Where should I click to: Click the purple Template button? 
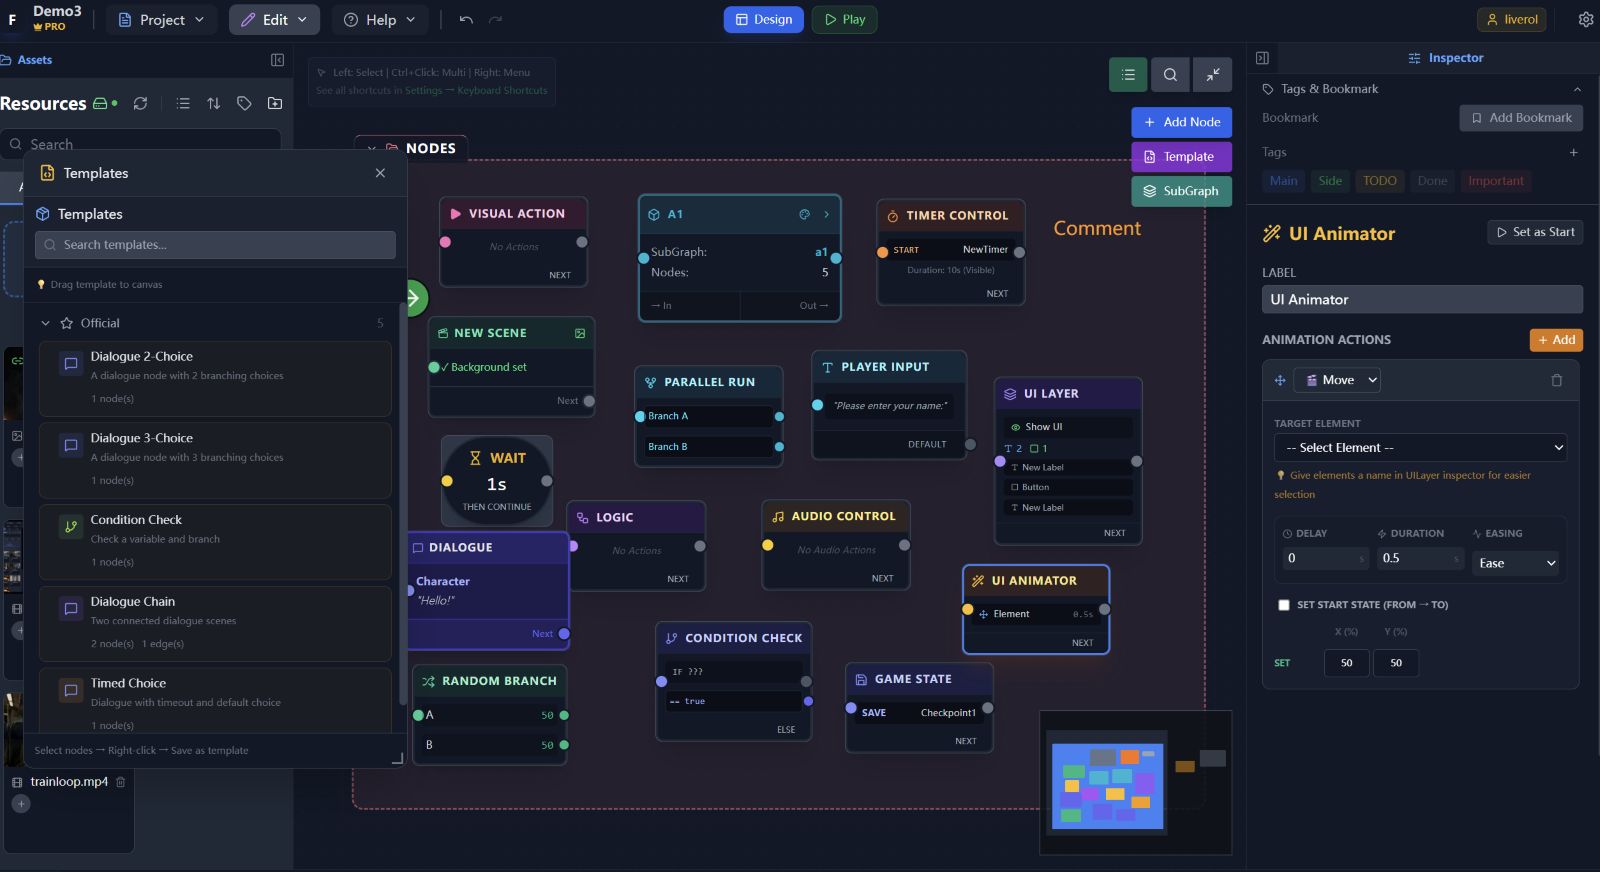1181,157
